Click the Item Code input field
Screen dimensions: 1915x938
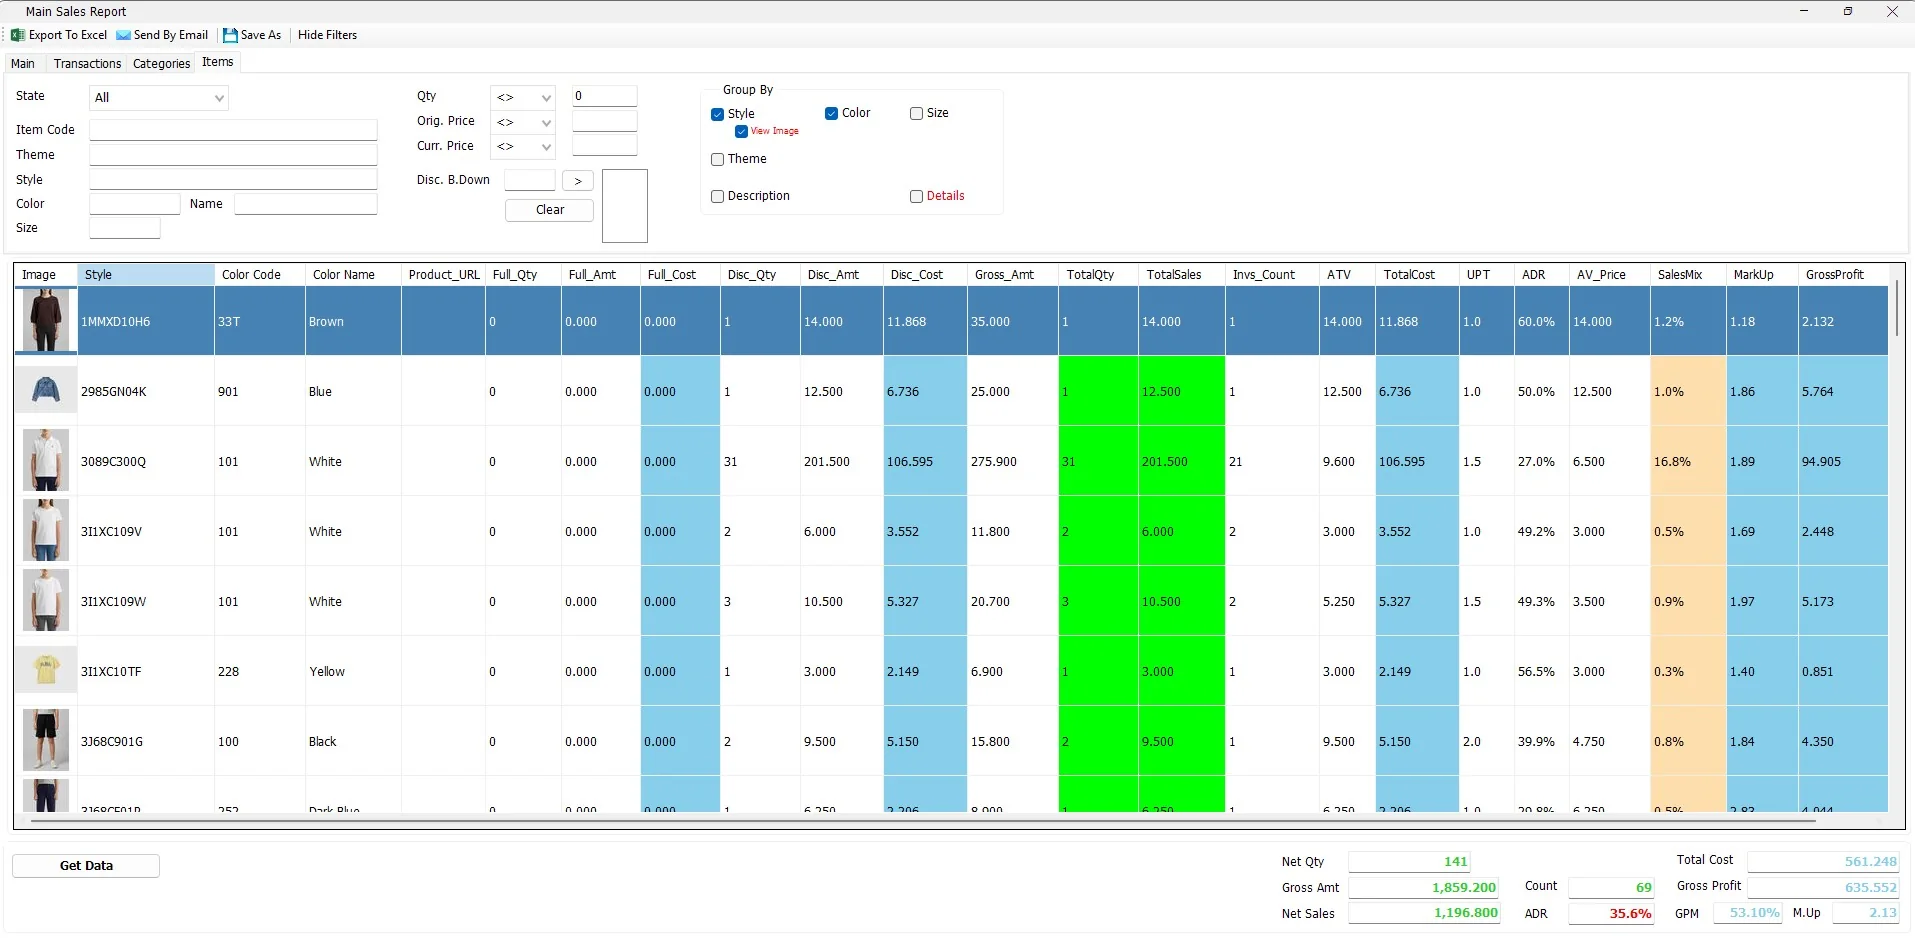(x=234, y=130)
